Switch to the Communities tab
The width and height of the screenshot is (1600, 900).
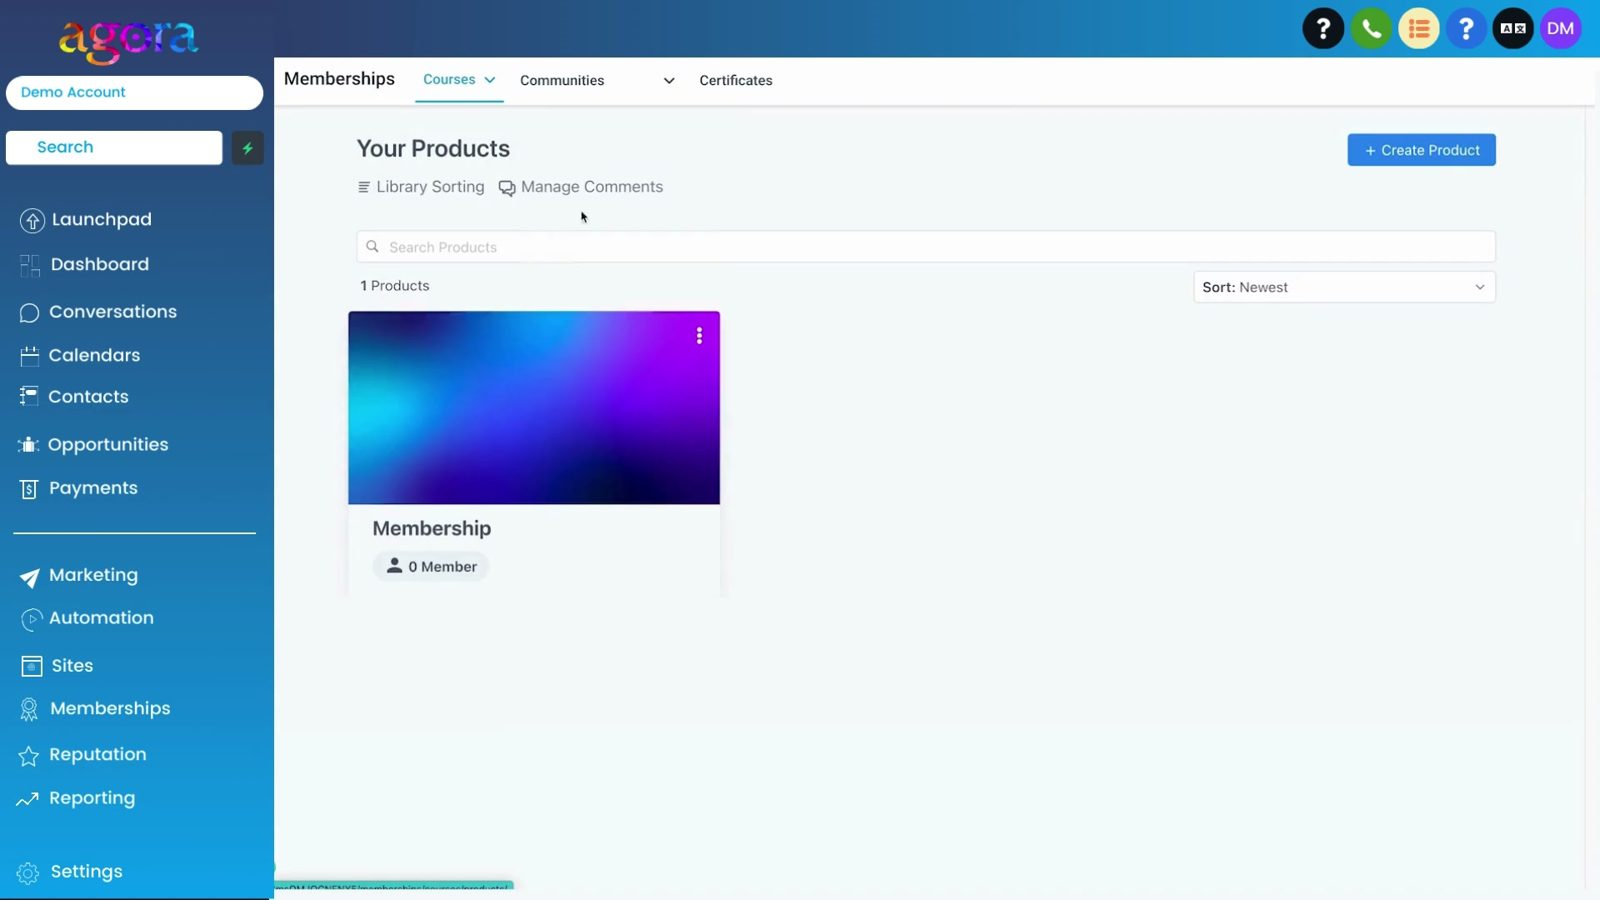[562, 81]
